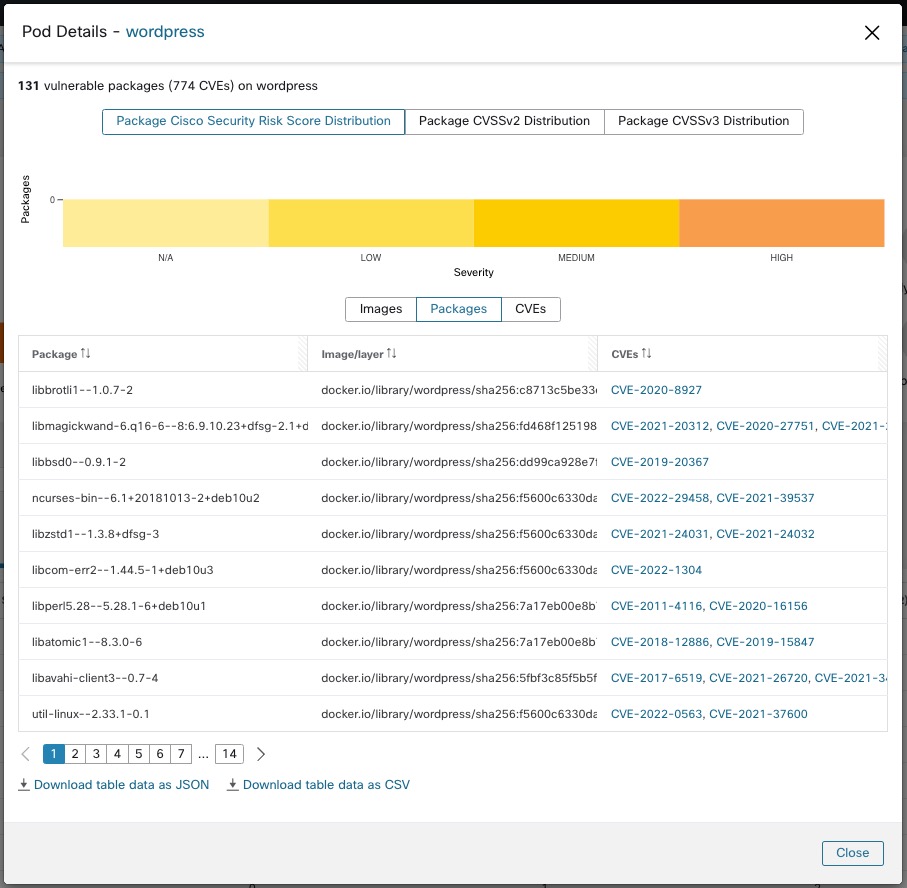Click the Package column header
The image size is (907, 888).
click(x=163, y=353)
